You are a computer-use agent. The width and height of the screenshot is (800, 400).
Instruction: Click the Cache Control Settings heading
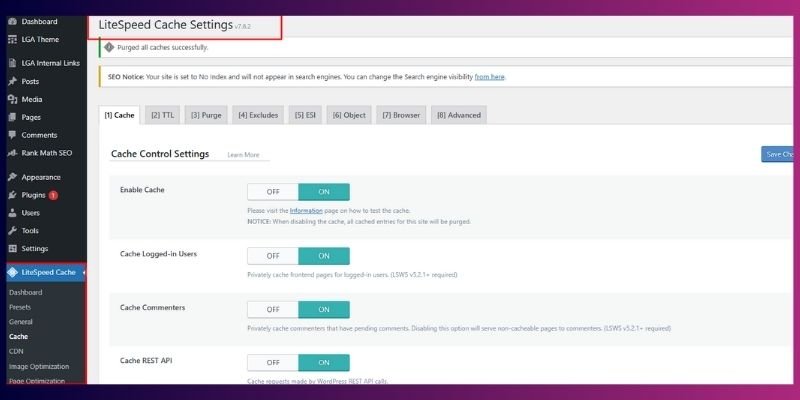[160, 154]
